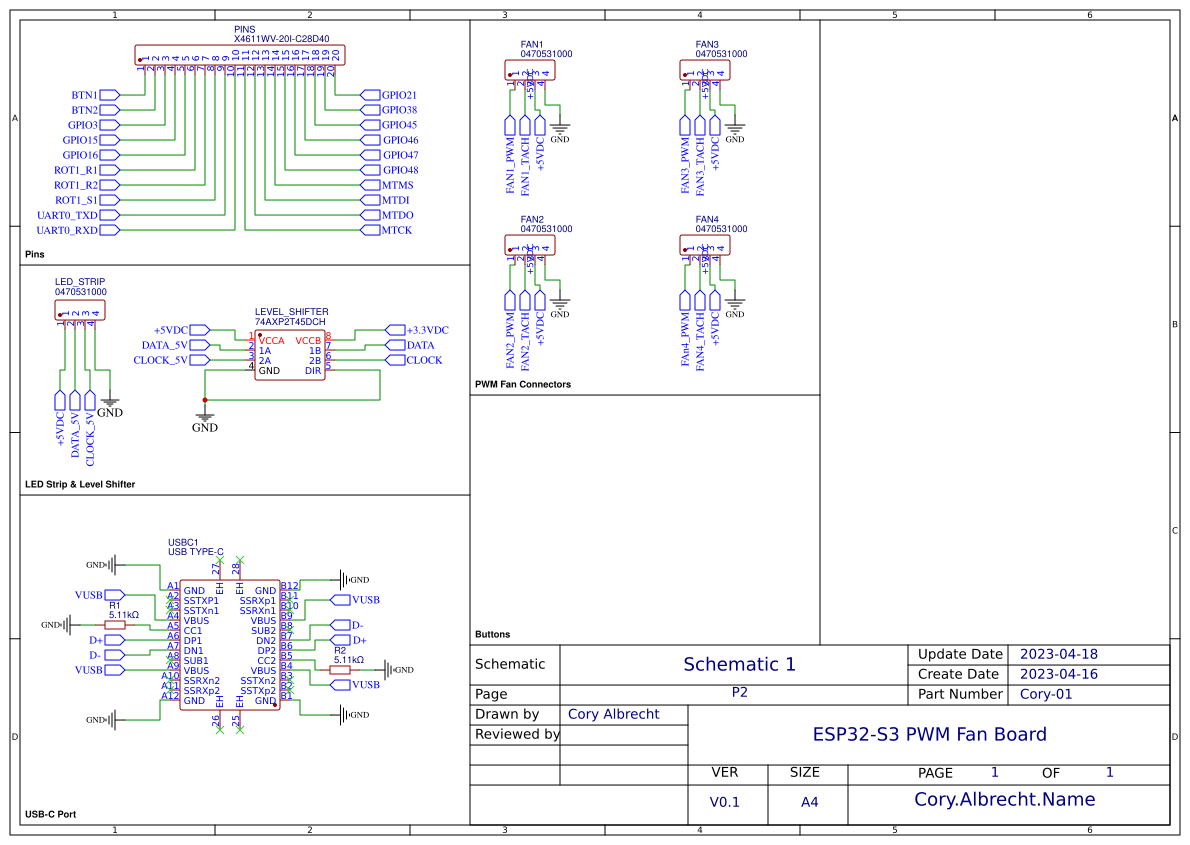Click the LED_STRIP connector symbol
This screenshot has width=1190, height=845.
coord(80,310)
